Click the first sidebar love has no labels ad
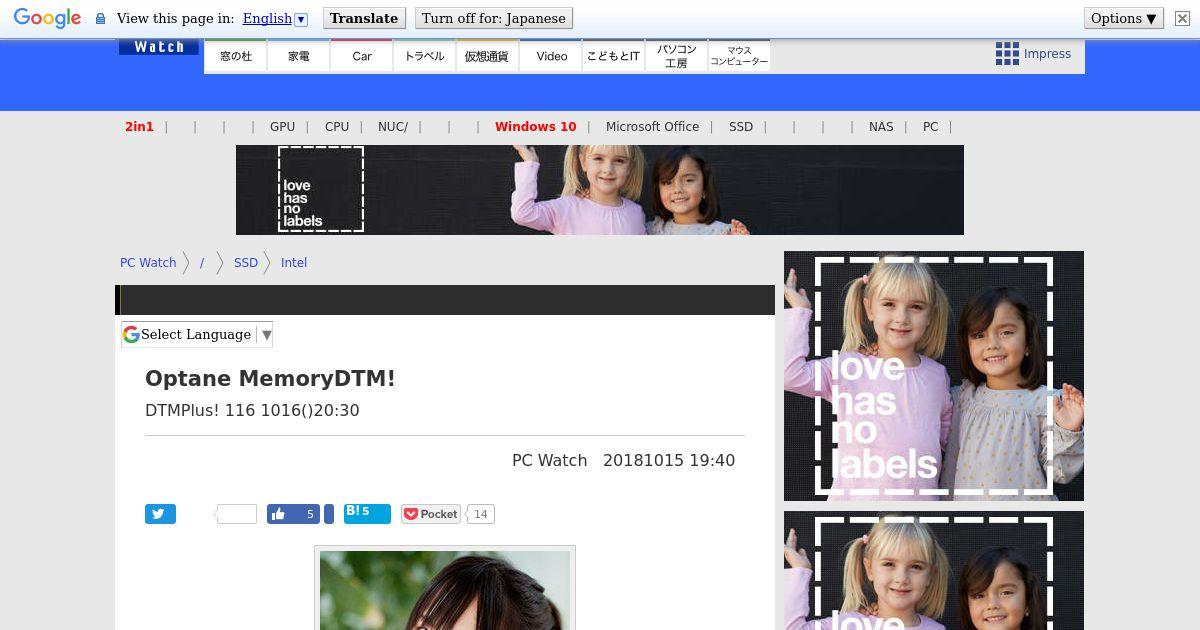Screen dimensions: 1200x630 (x=934, y=376)
